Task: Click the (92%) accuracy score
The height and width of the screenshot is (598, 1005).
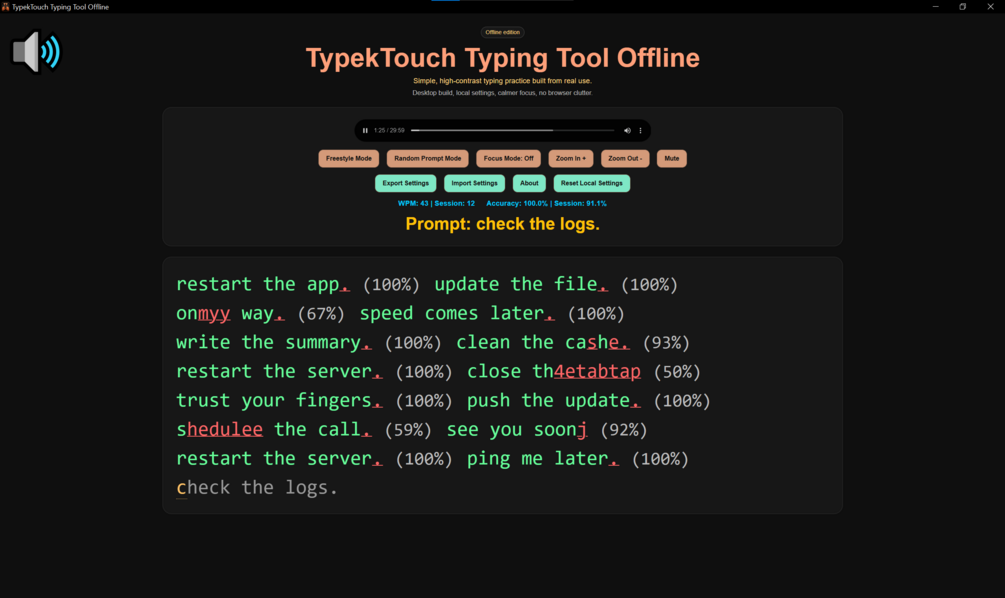Action: [x=624, y=429]
